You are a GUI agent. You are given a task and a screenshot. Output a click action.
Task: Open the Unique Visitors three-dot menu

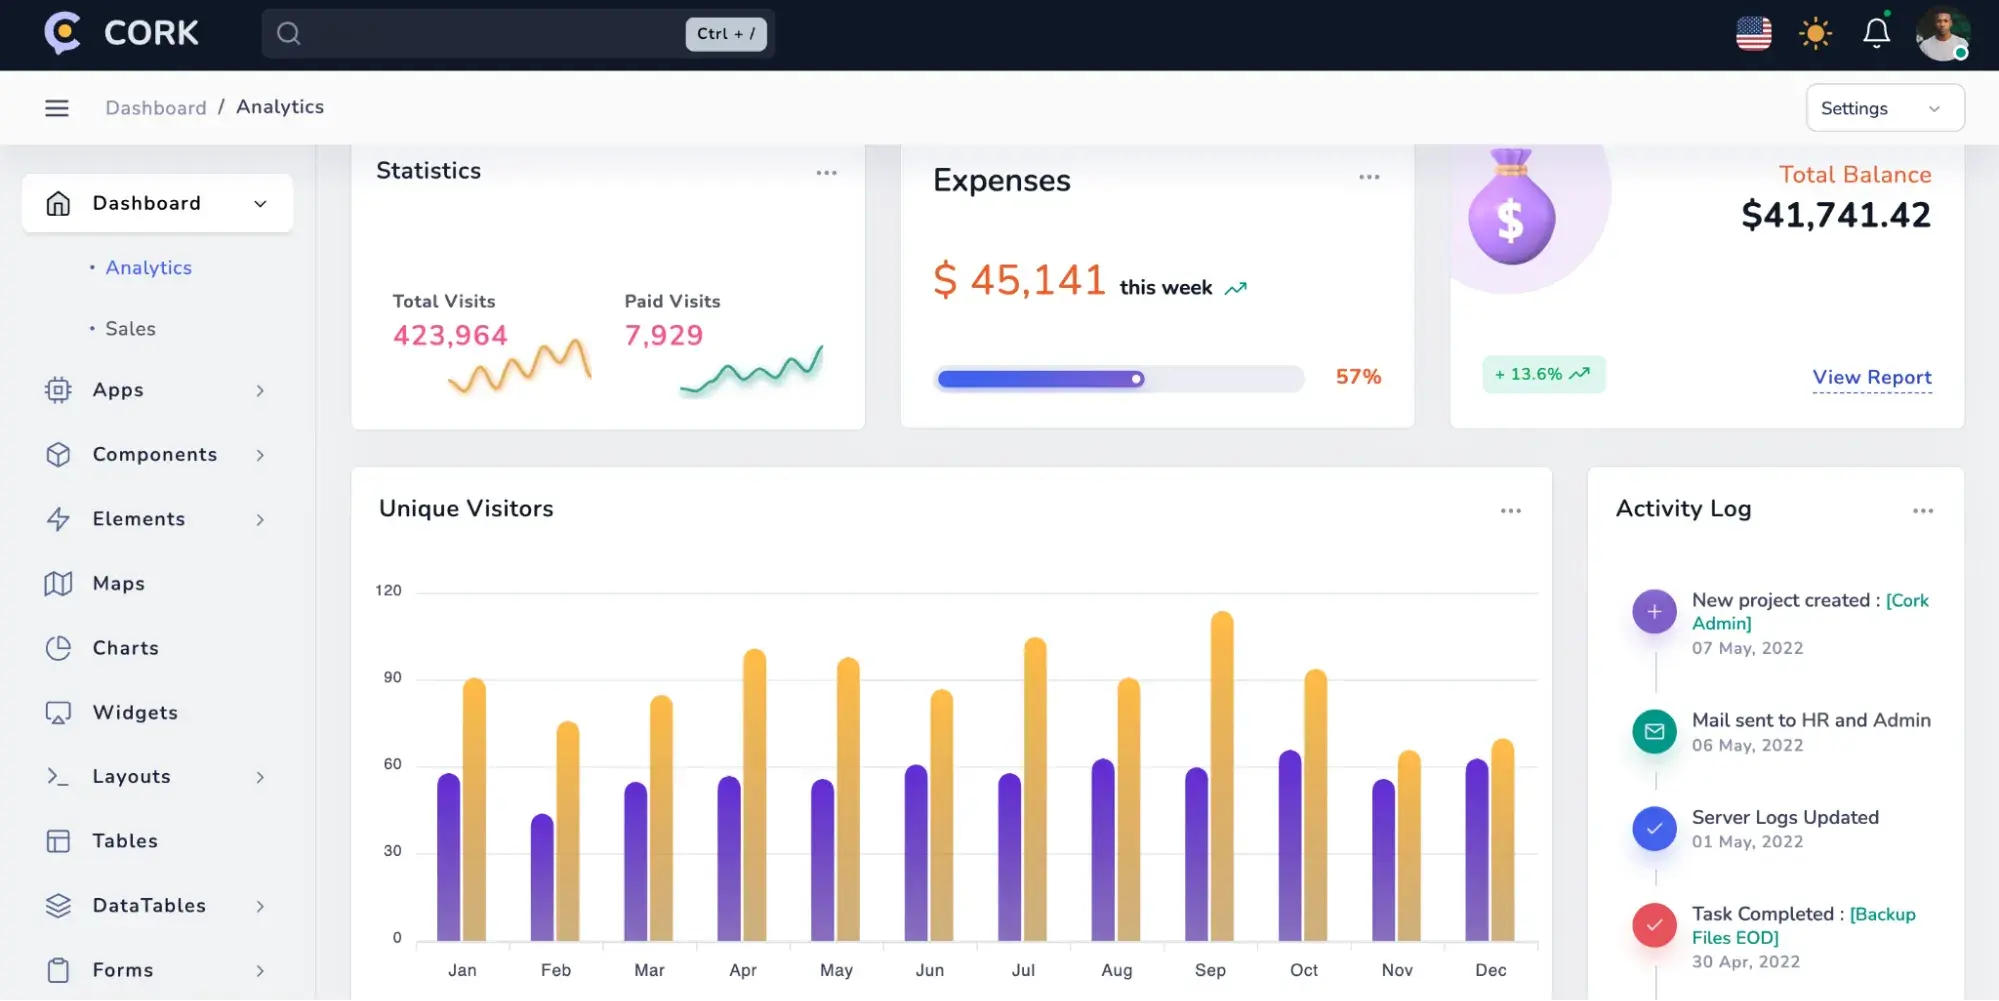(1510, 511)
